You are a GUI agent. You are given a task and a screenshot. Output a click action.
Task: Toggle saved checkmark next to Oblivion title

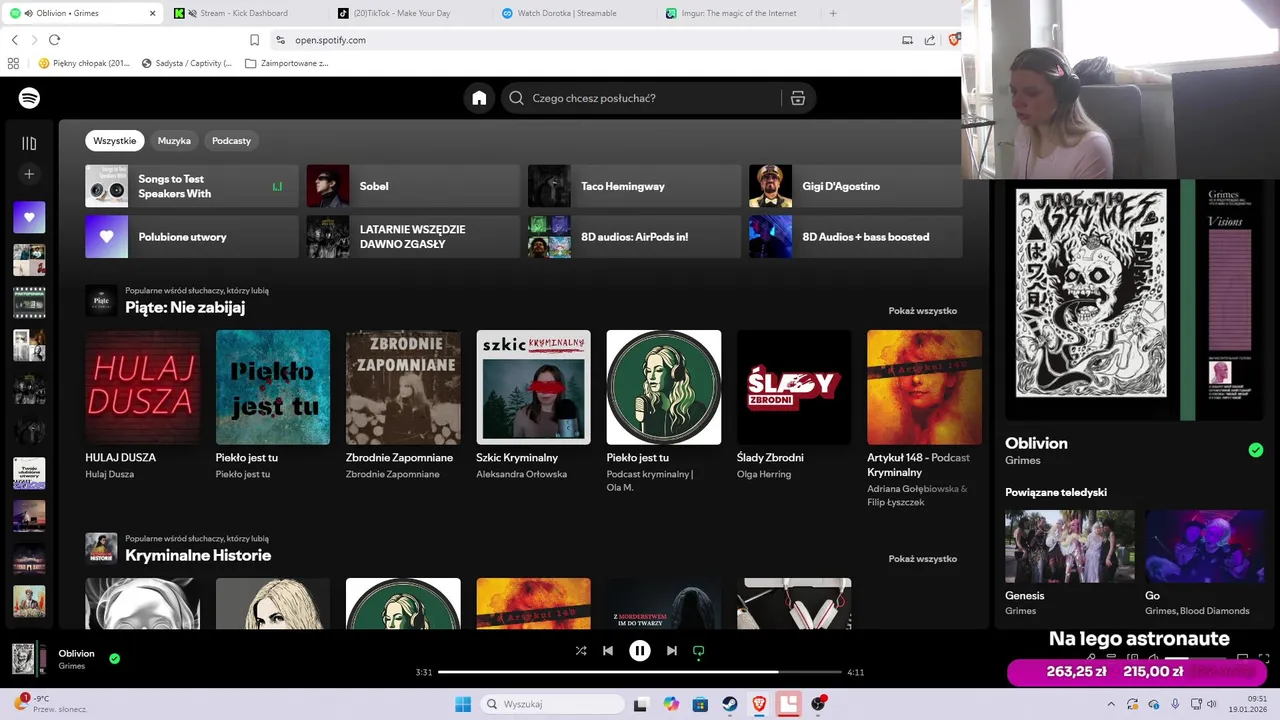tap(1255, 450)
